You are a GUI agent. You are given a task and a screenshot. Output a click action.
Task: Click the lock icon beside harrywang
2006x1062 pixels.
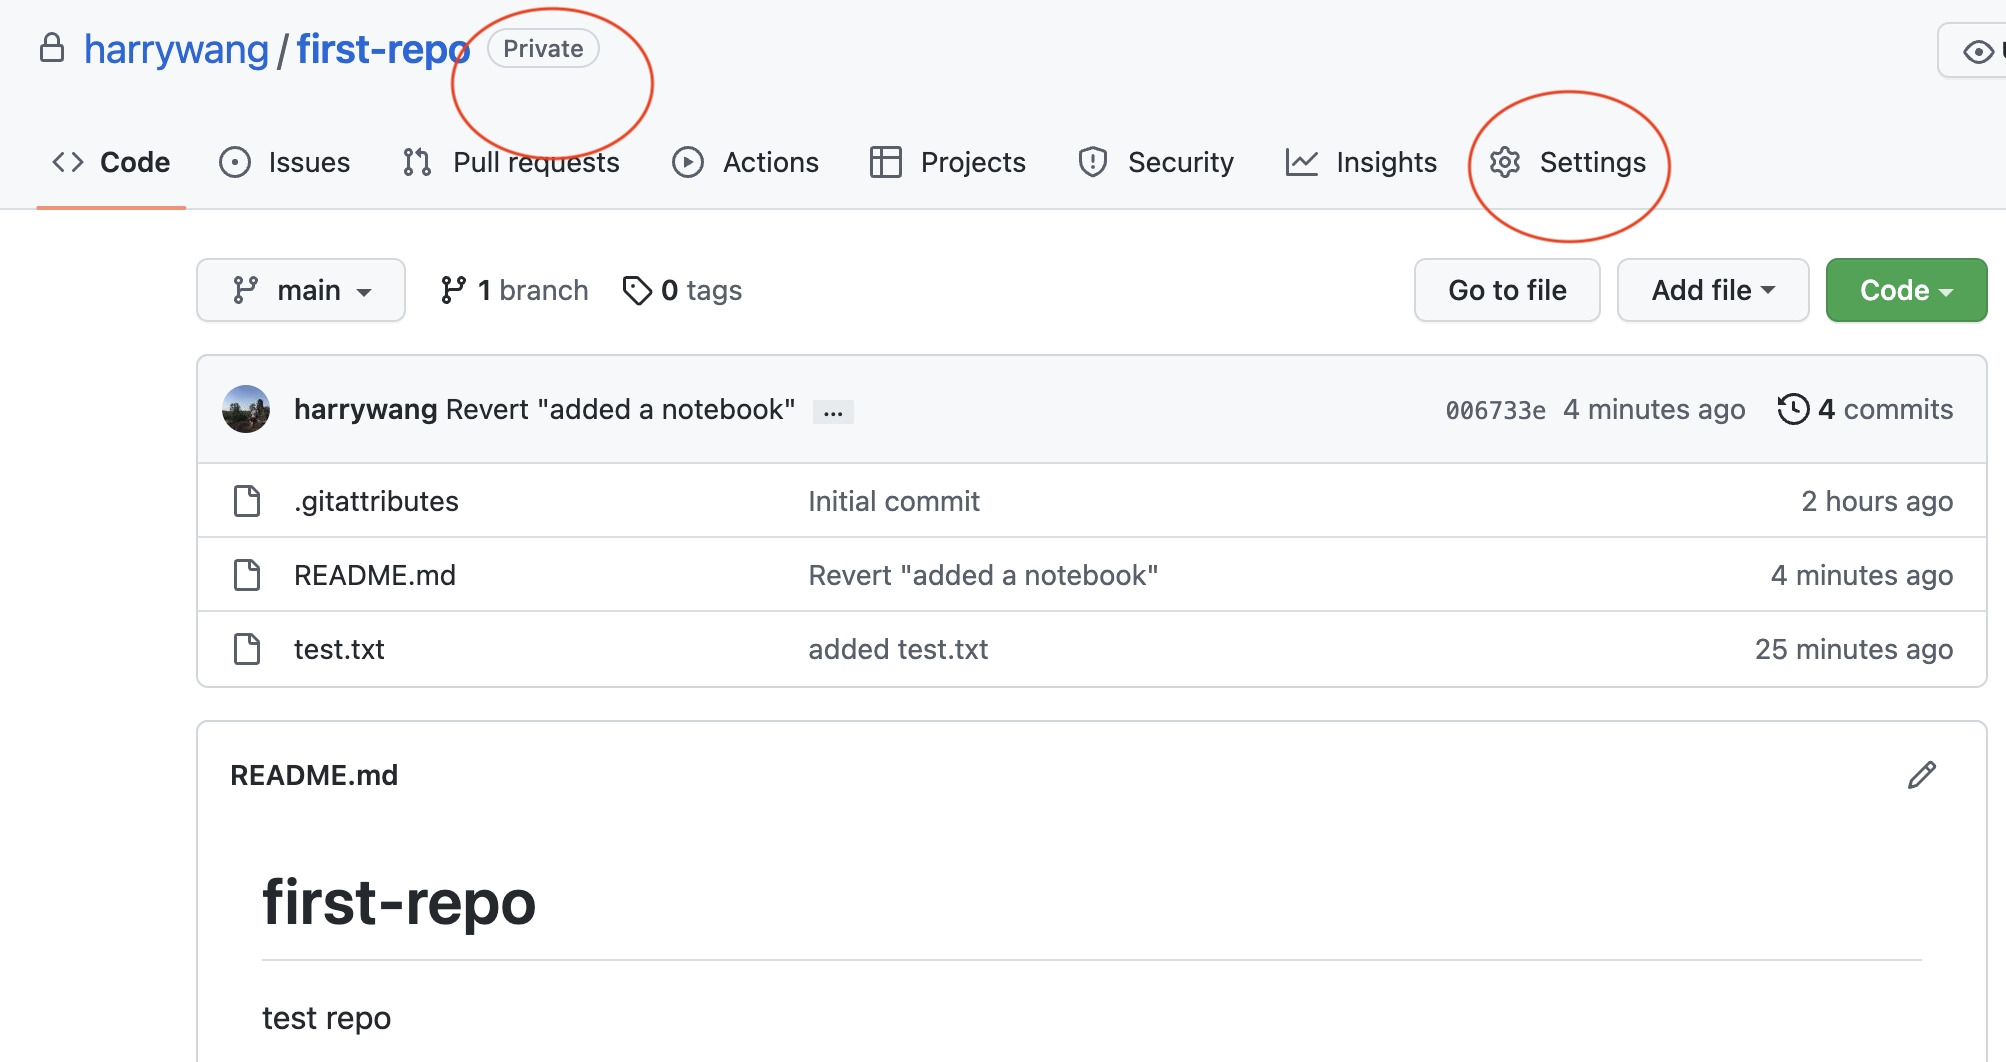coord(52,48)
